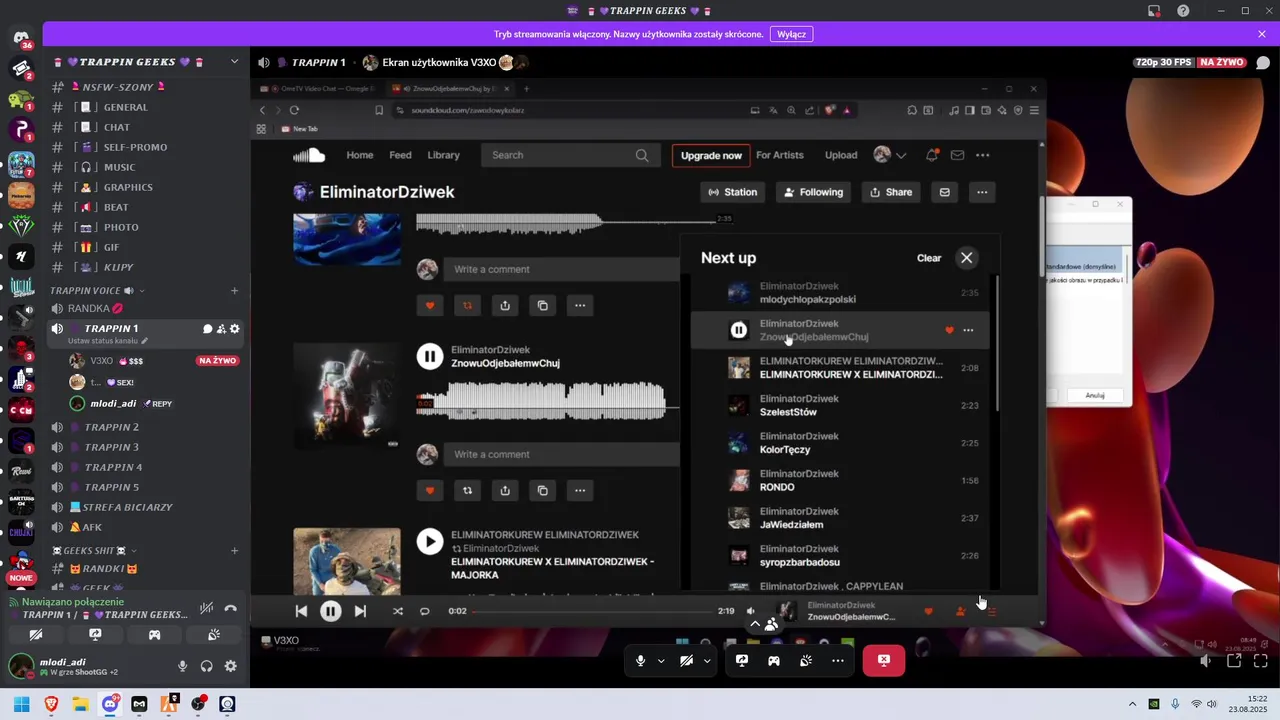Viewport: 1280px width, 720px height.
Task: Click the red stop watching stream button
Action: pyautogui.click(x=884, y=661)
